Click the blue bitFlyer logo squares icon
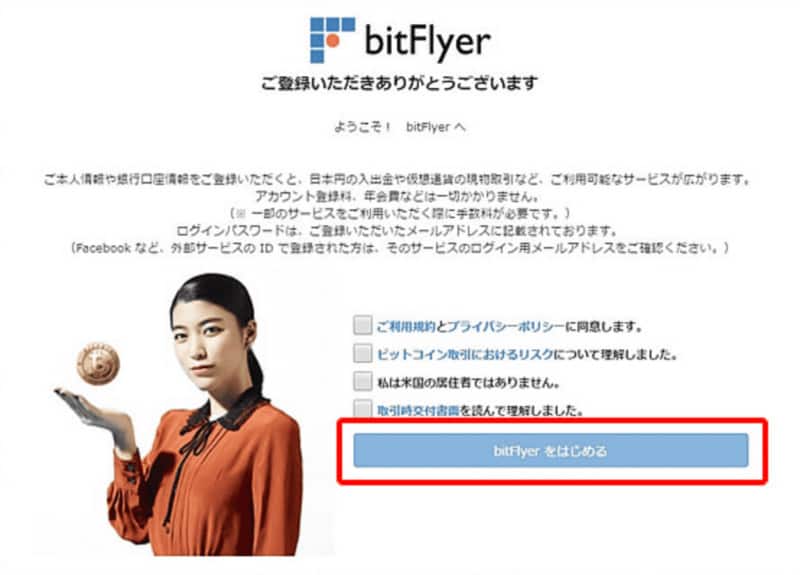 coord(332,40)
